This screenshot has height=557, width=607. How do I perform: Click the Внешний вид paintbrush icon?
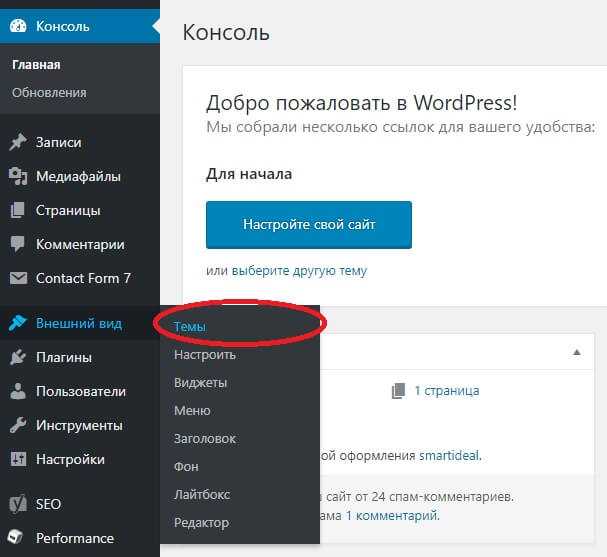(18, 323)
